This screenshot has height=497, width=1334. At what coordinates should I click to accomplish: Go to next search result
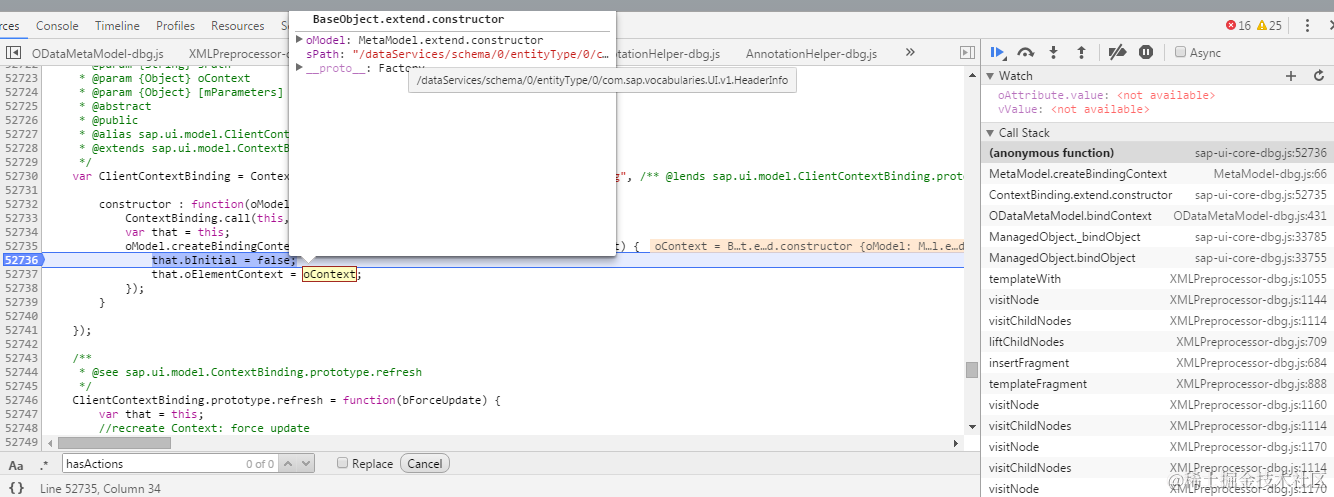305,464
